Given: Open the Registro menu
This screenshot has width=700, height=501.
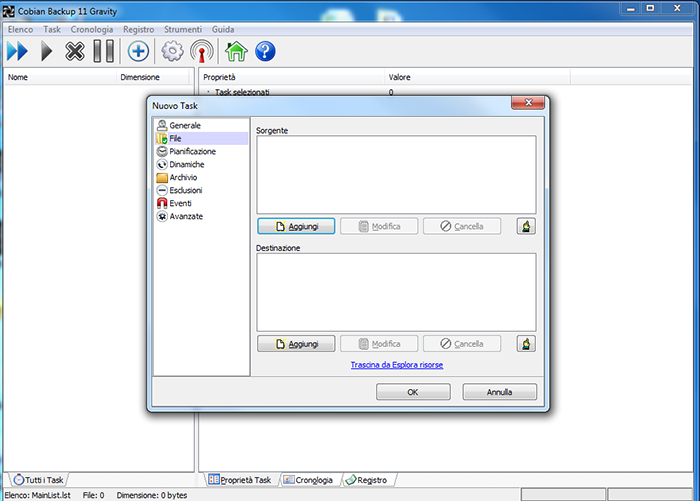Looking at the screenshot, I should [138, 29].
